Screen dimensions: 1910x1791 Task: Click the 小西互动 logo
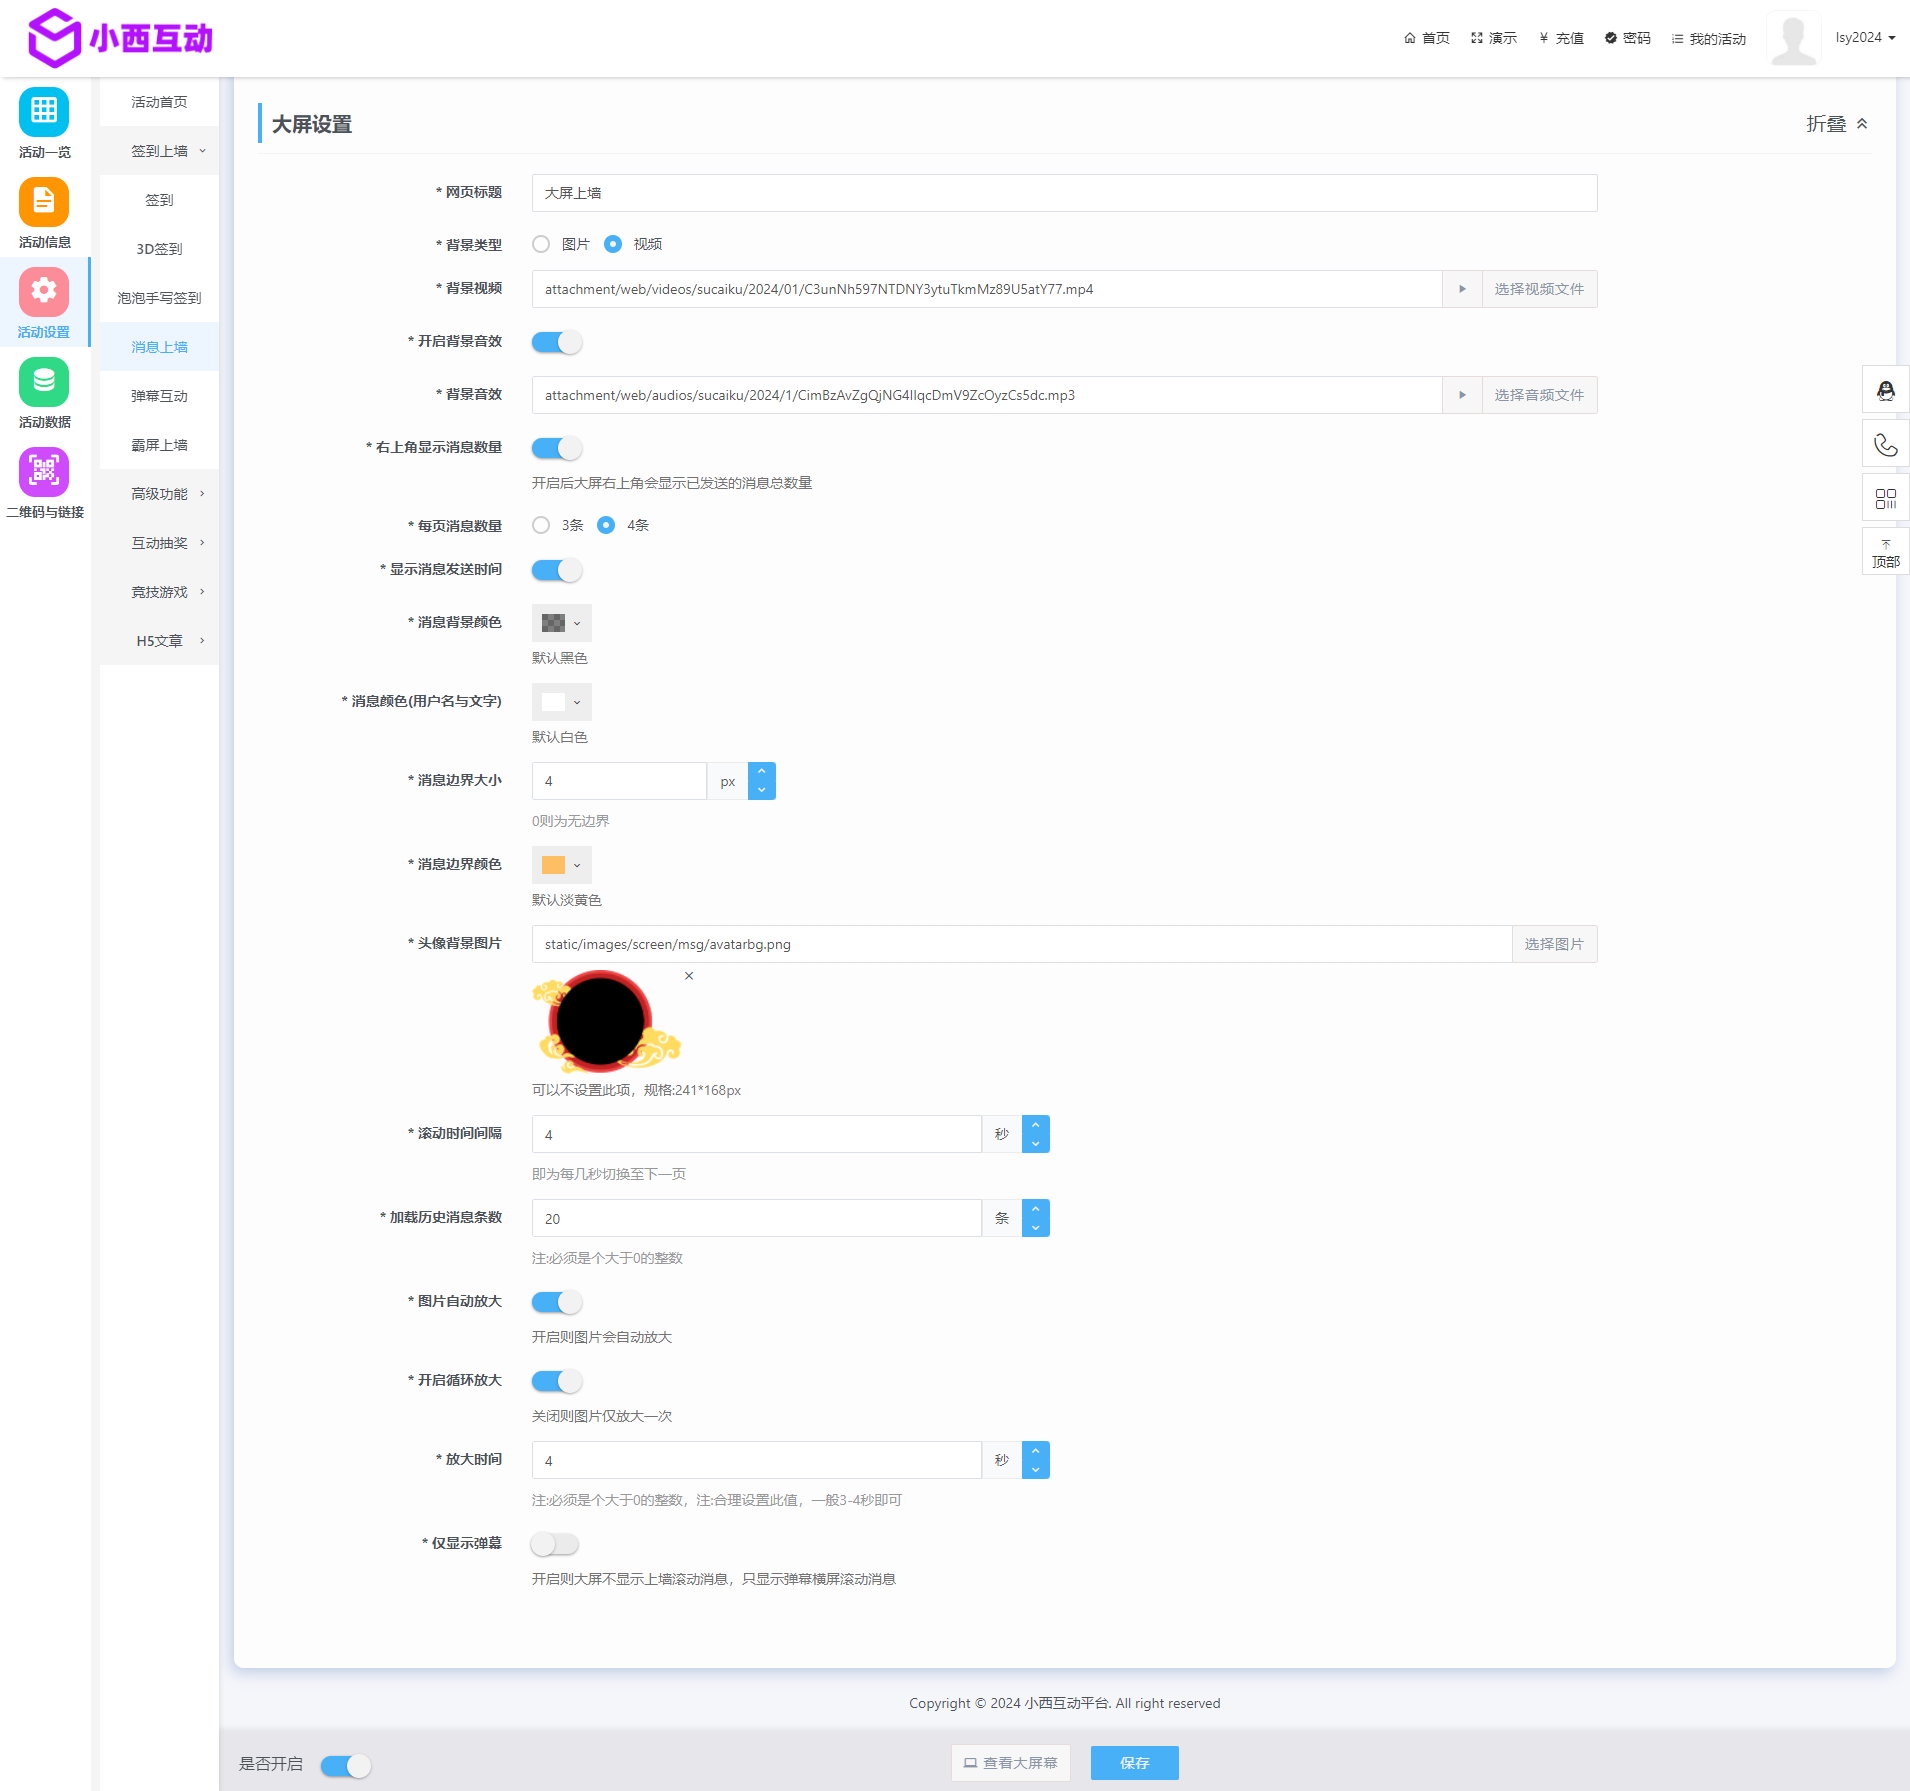coord(120,38)
